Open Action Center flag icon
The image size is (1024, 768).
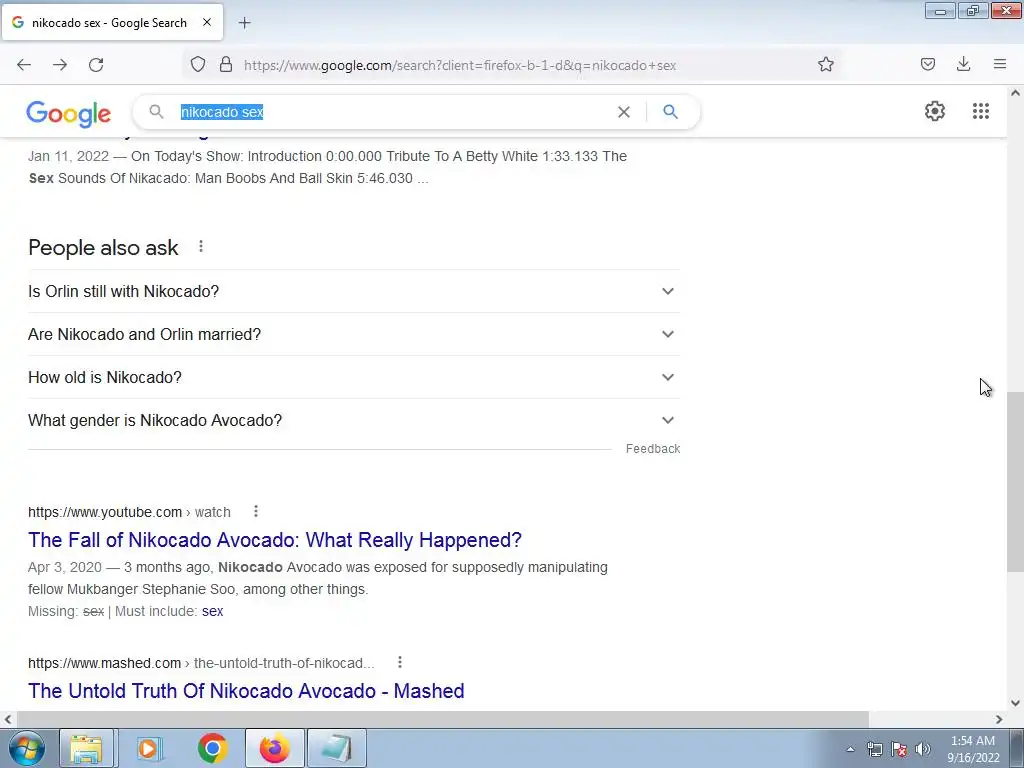pyautogui.click(x=899, y=749)
